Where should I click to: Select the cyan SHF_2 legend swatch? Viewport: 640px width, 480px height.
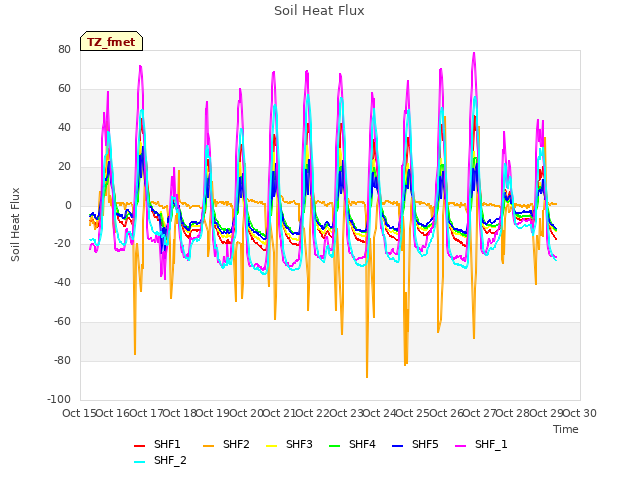click(140, 462)
